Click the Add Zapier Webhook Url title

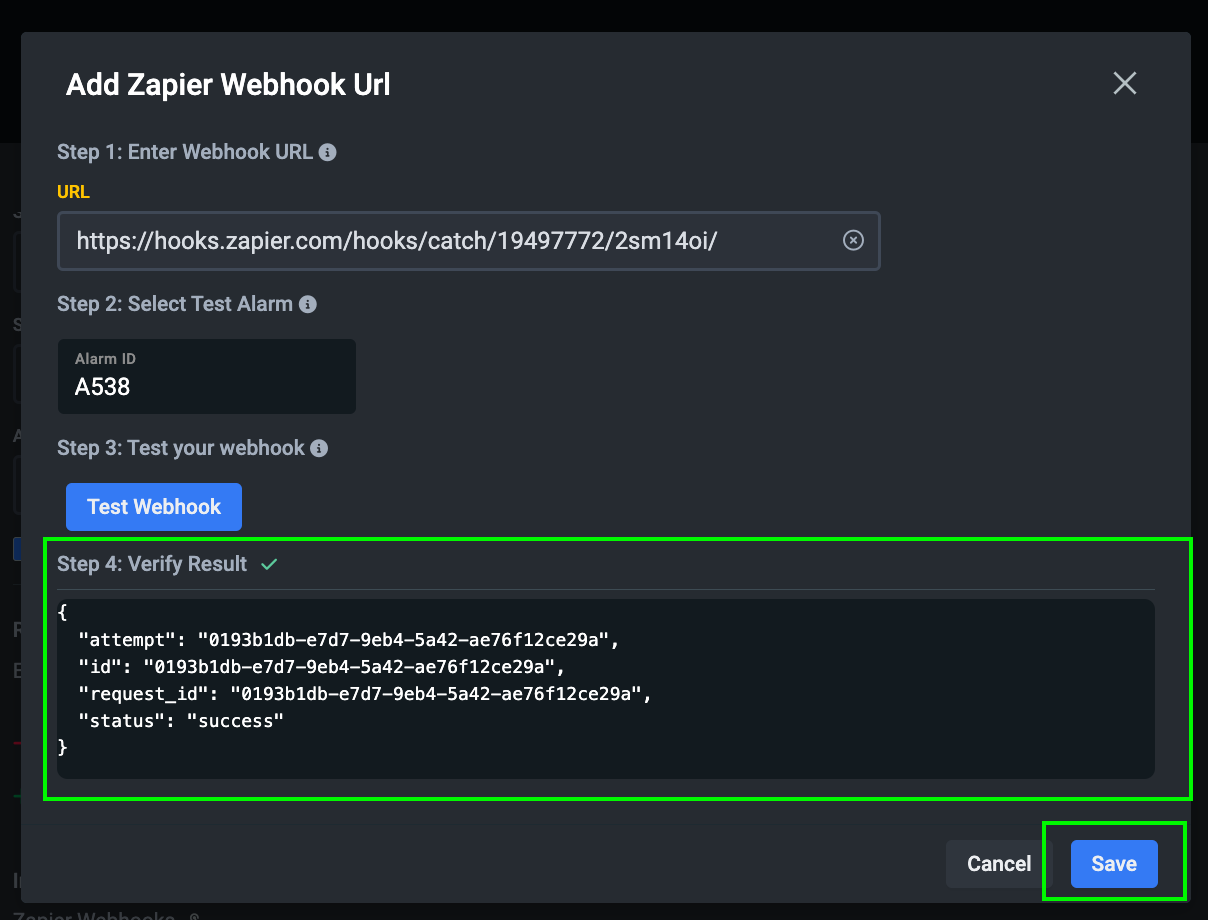(x=227, y=84)
